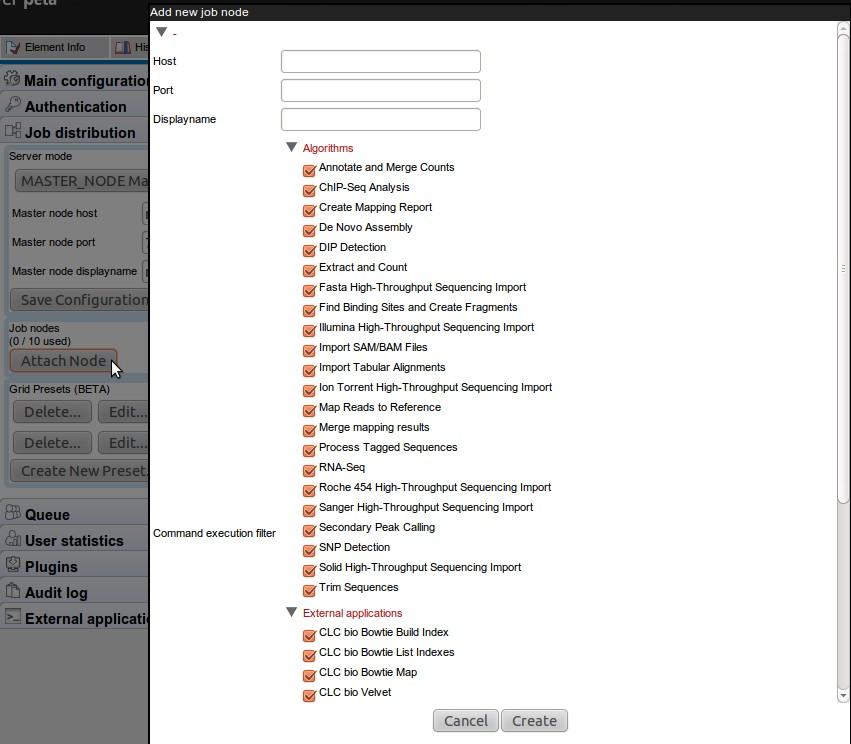Toggle Map Reads to Reference checkbox

pyautogui.click(x=309, y=411)
